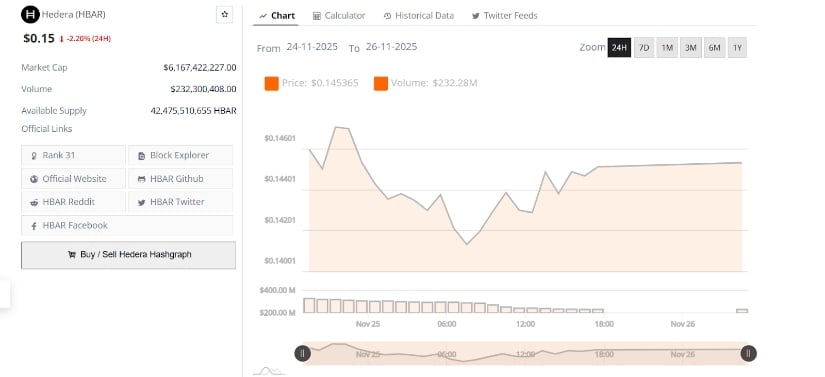Click the Facebook icon

[x=34, y=226]
